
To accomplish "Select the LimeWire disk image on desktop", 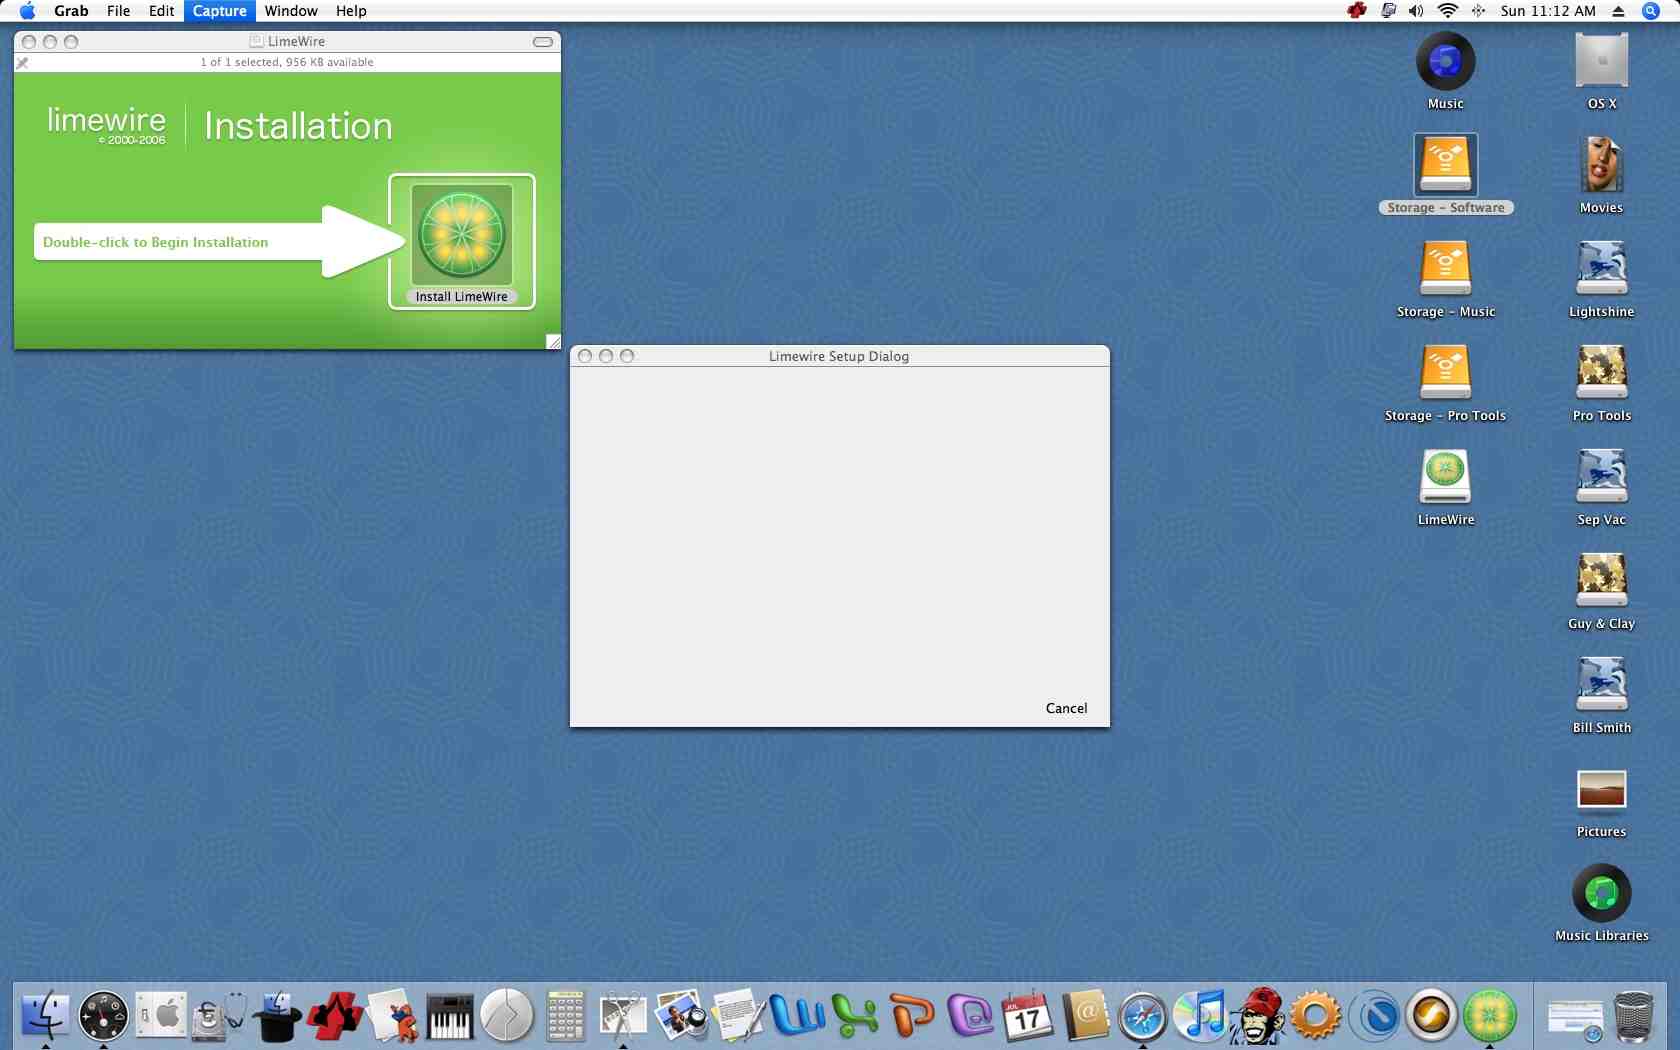I will (x=1445, y=477).
